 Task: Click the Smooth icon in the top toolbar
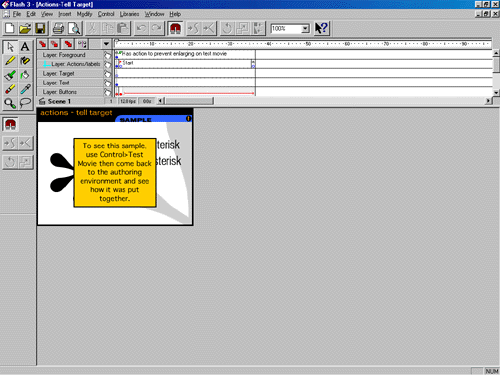click(x=193, y=28)
